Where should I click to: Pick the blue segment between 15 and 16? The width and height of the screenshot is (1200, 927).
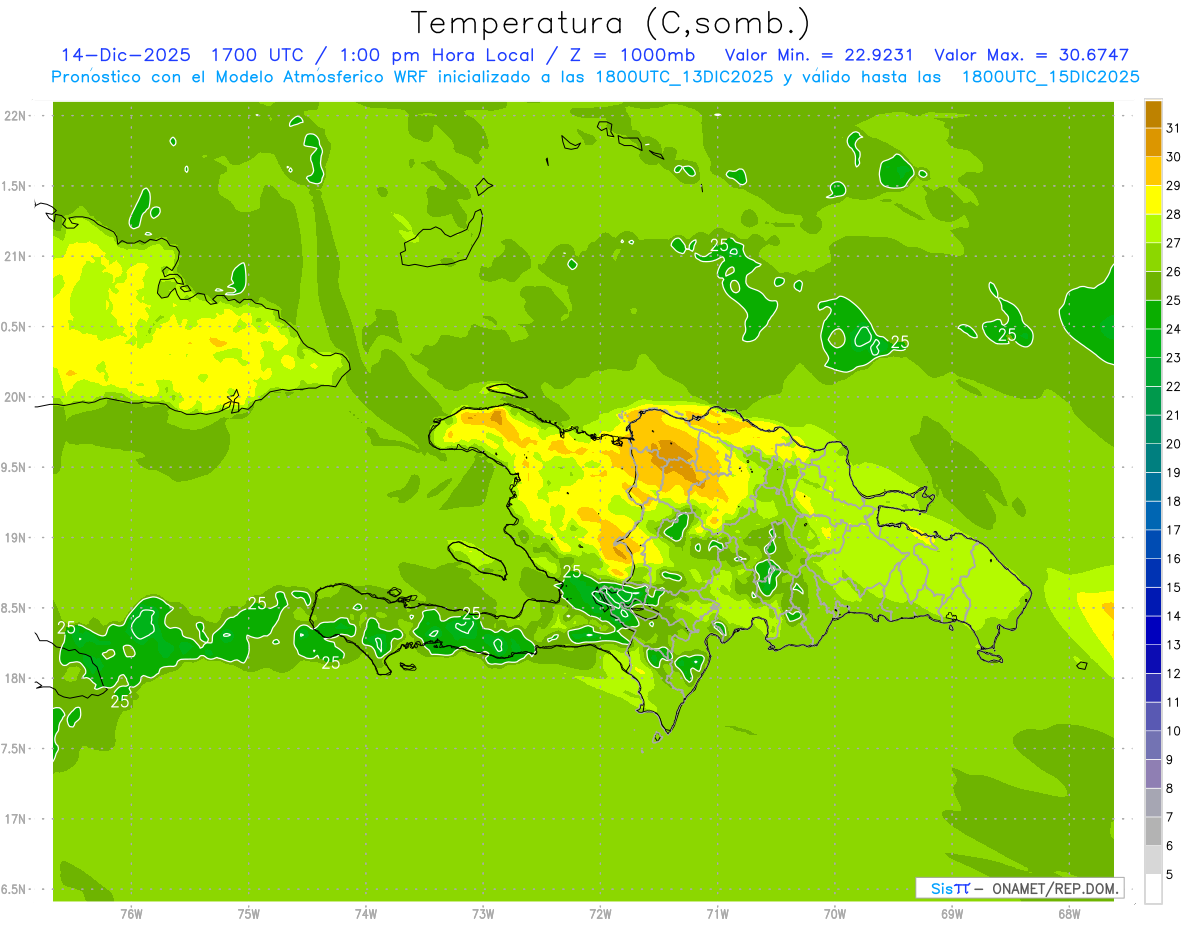1153,573
